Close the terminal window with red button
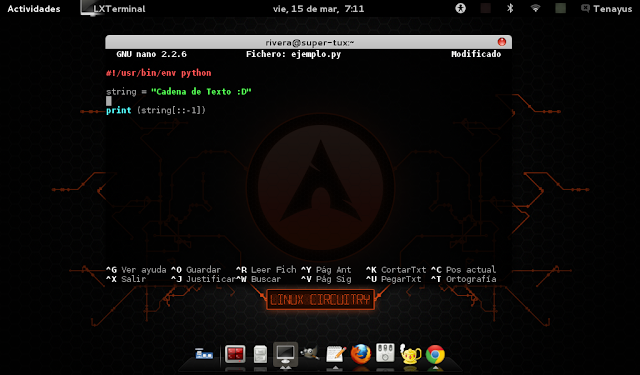The width and height of the screenshot is (640, 375). (502, 42)
